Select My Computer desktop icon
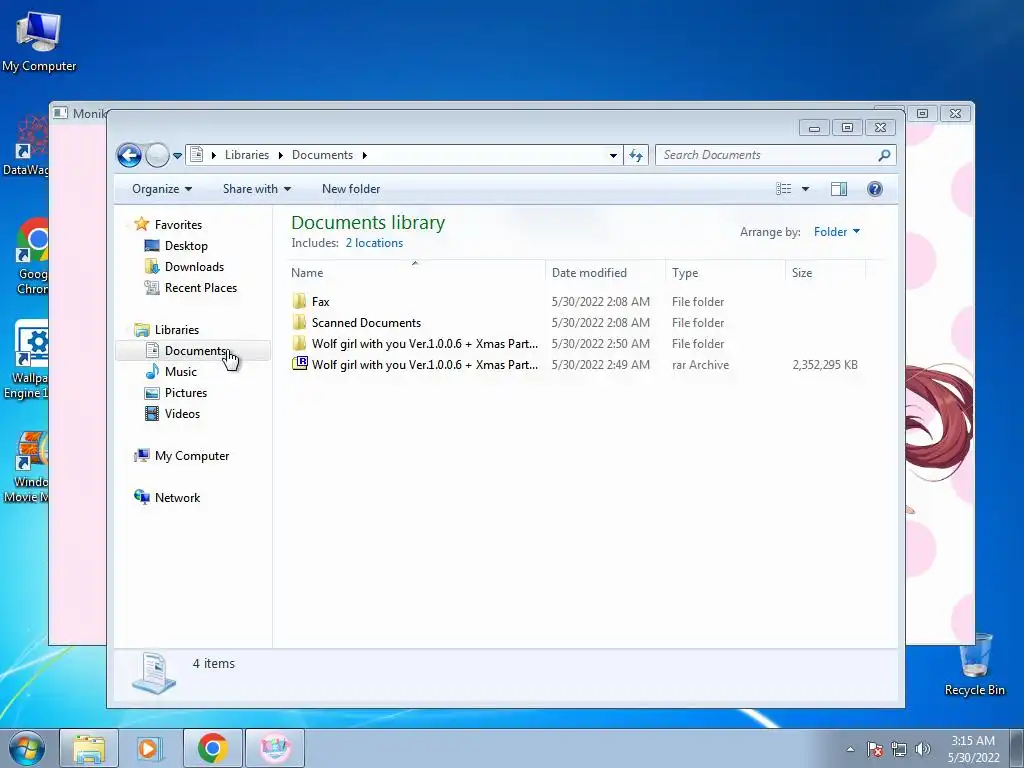 tap(39, 41)
